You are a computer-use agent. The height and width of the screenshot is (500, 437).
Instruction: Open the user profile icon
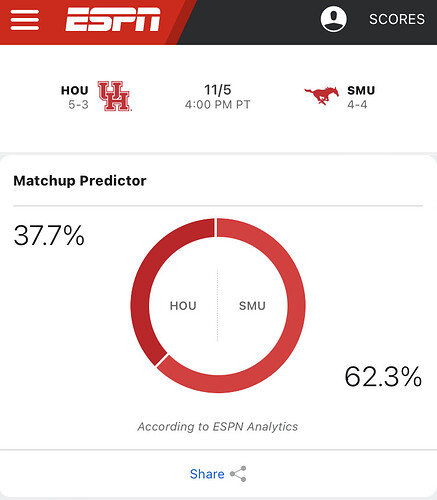pyautogui.click(x=333, y=19)
